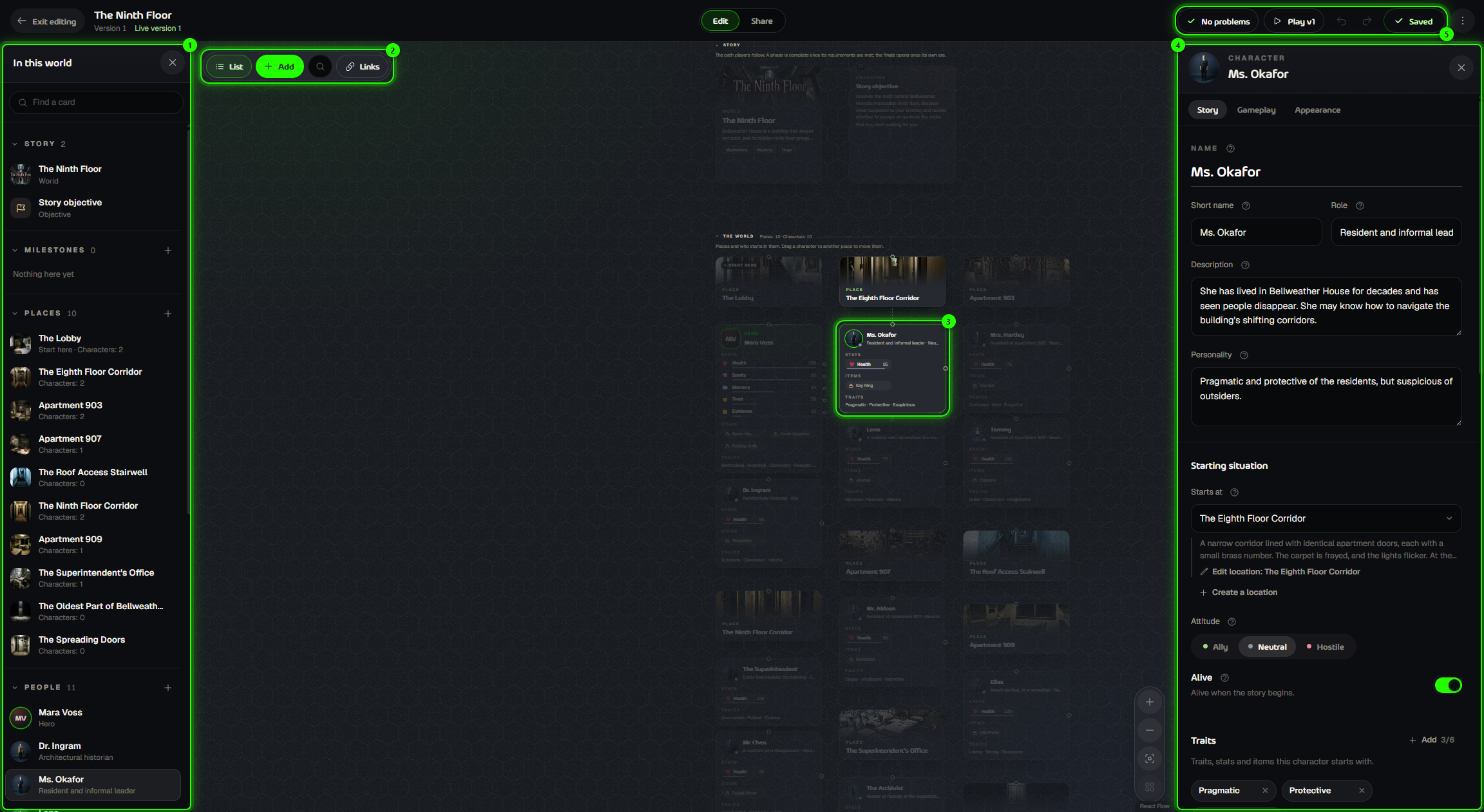
Task: Click the undo arrow icon
Action: point(1341,21)
